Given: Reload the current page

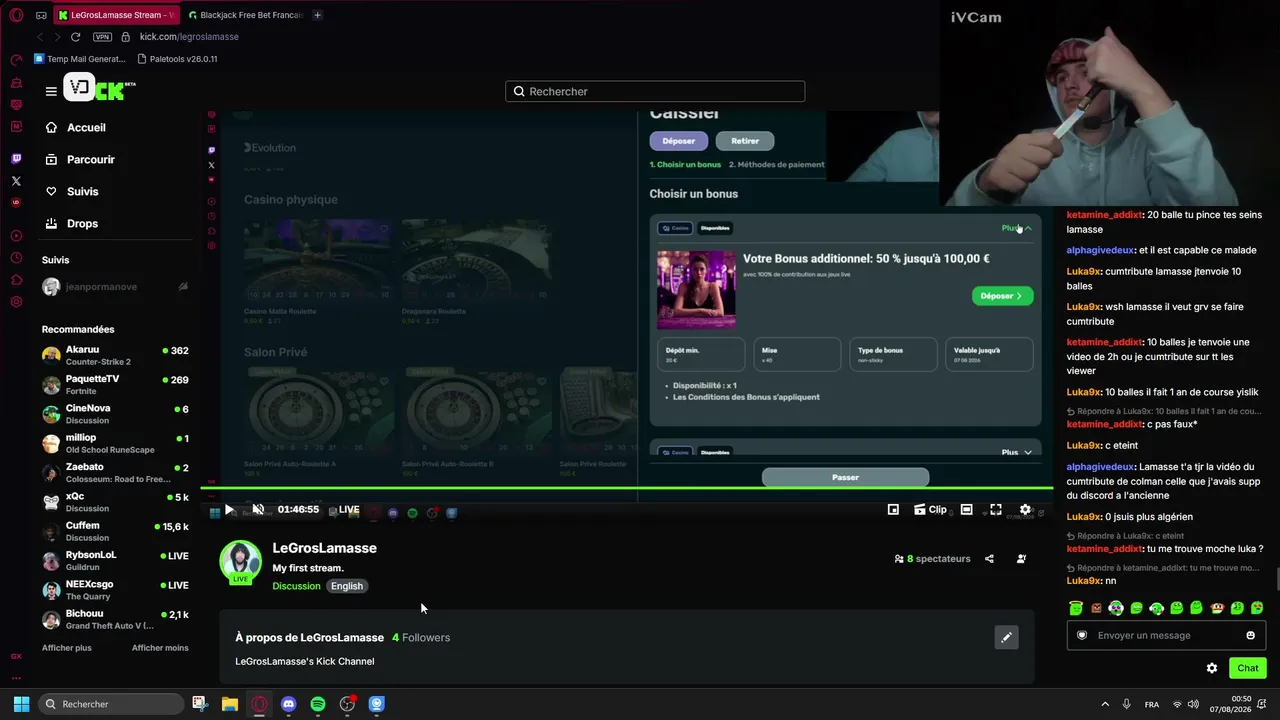Looking at the screenshot, I should click(75, 37).
